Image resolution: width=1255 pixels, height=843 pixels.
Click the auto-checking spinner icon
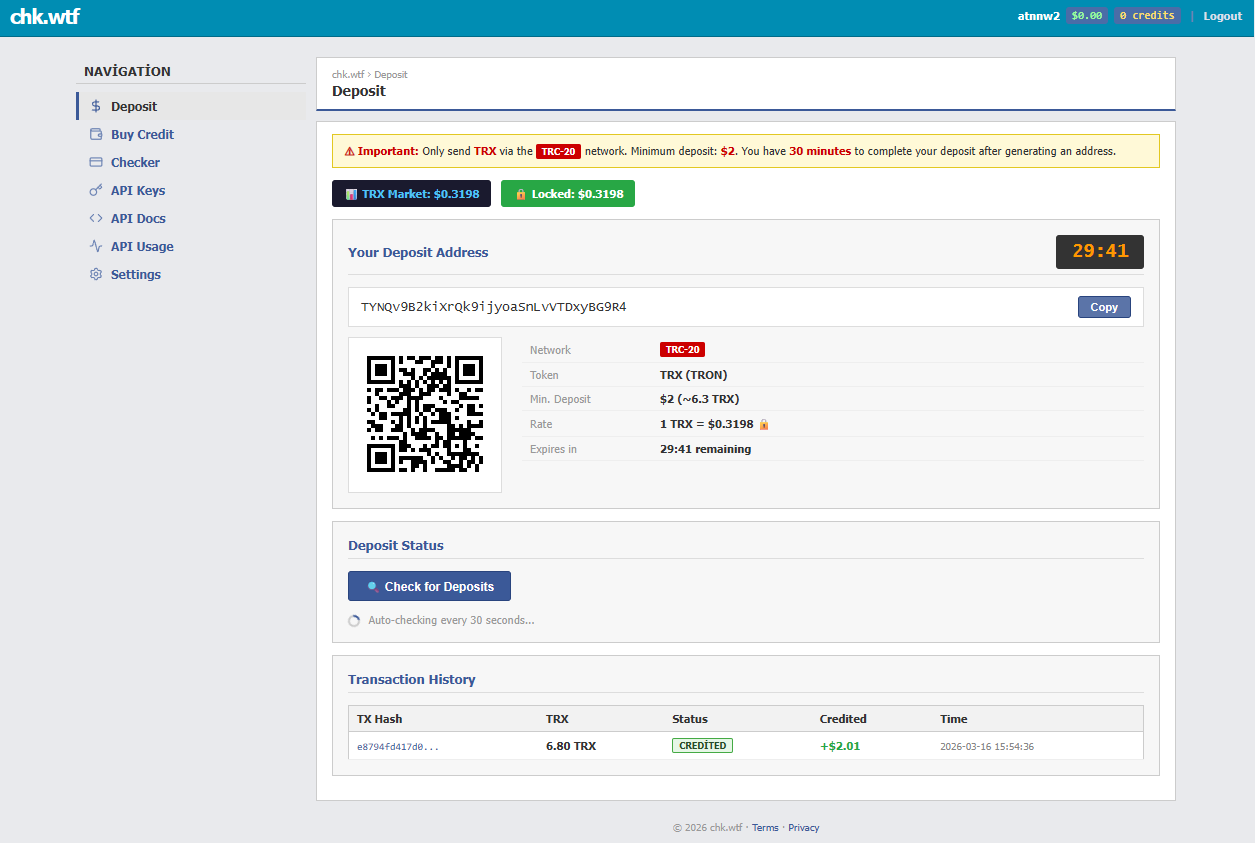(354, 621)
